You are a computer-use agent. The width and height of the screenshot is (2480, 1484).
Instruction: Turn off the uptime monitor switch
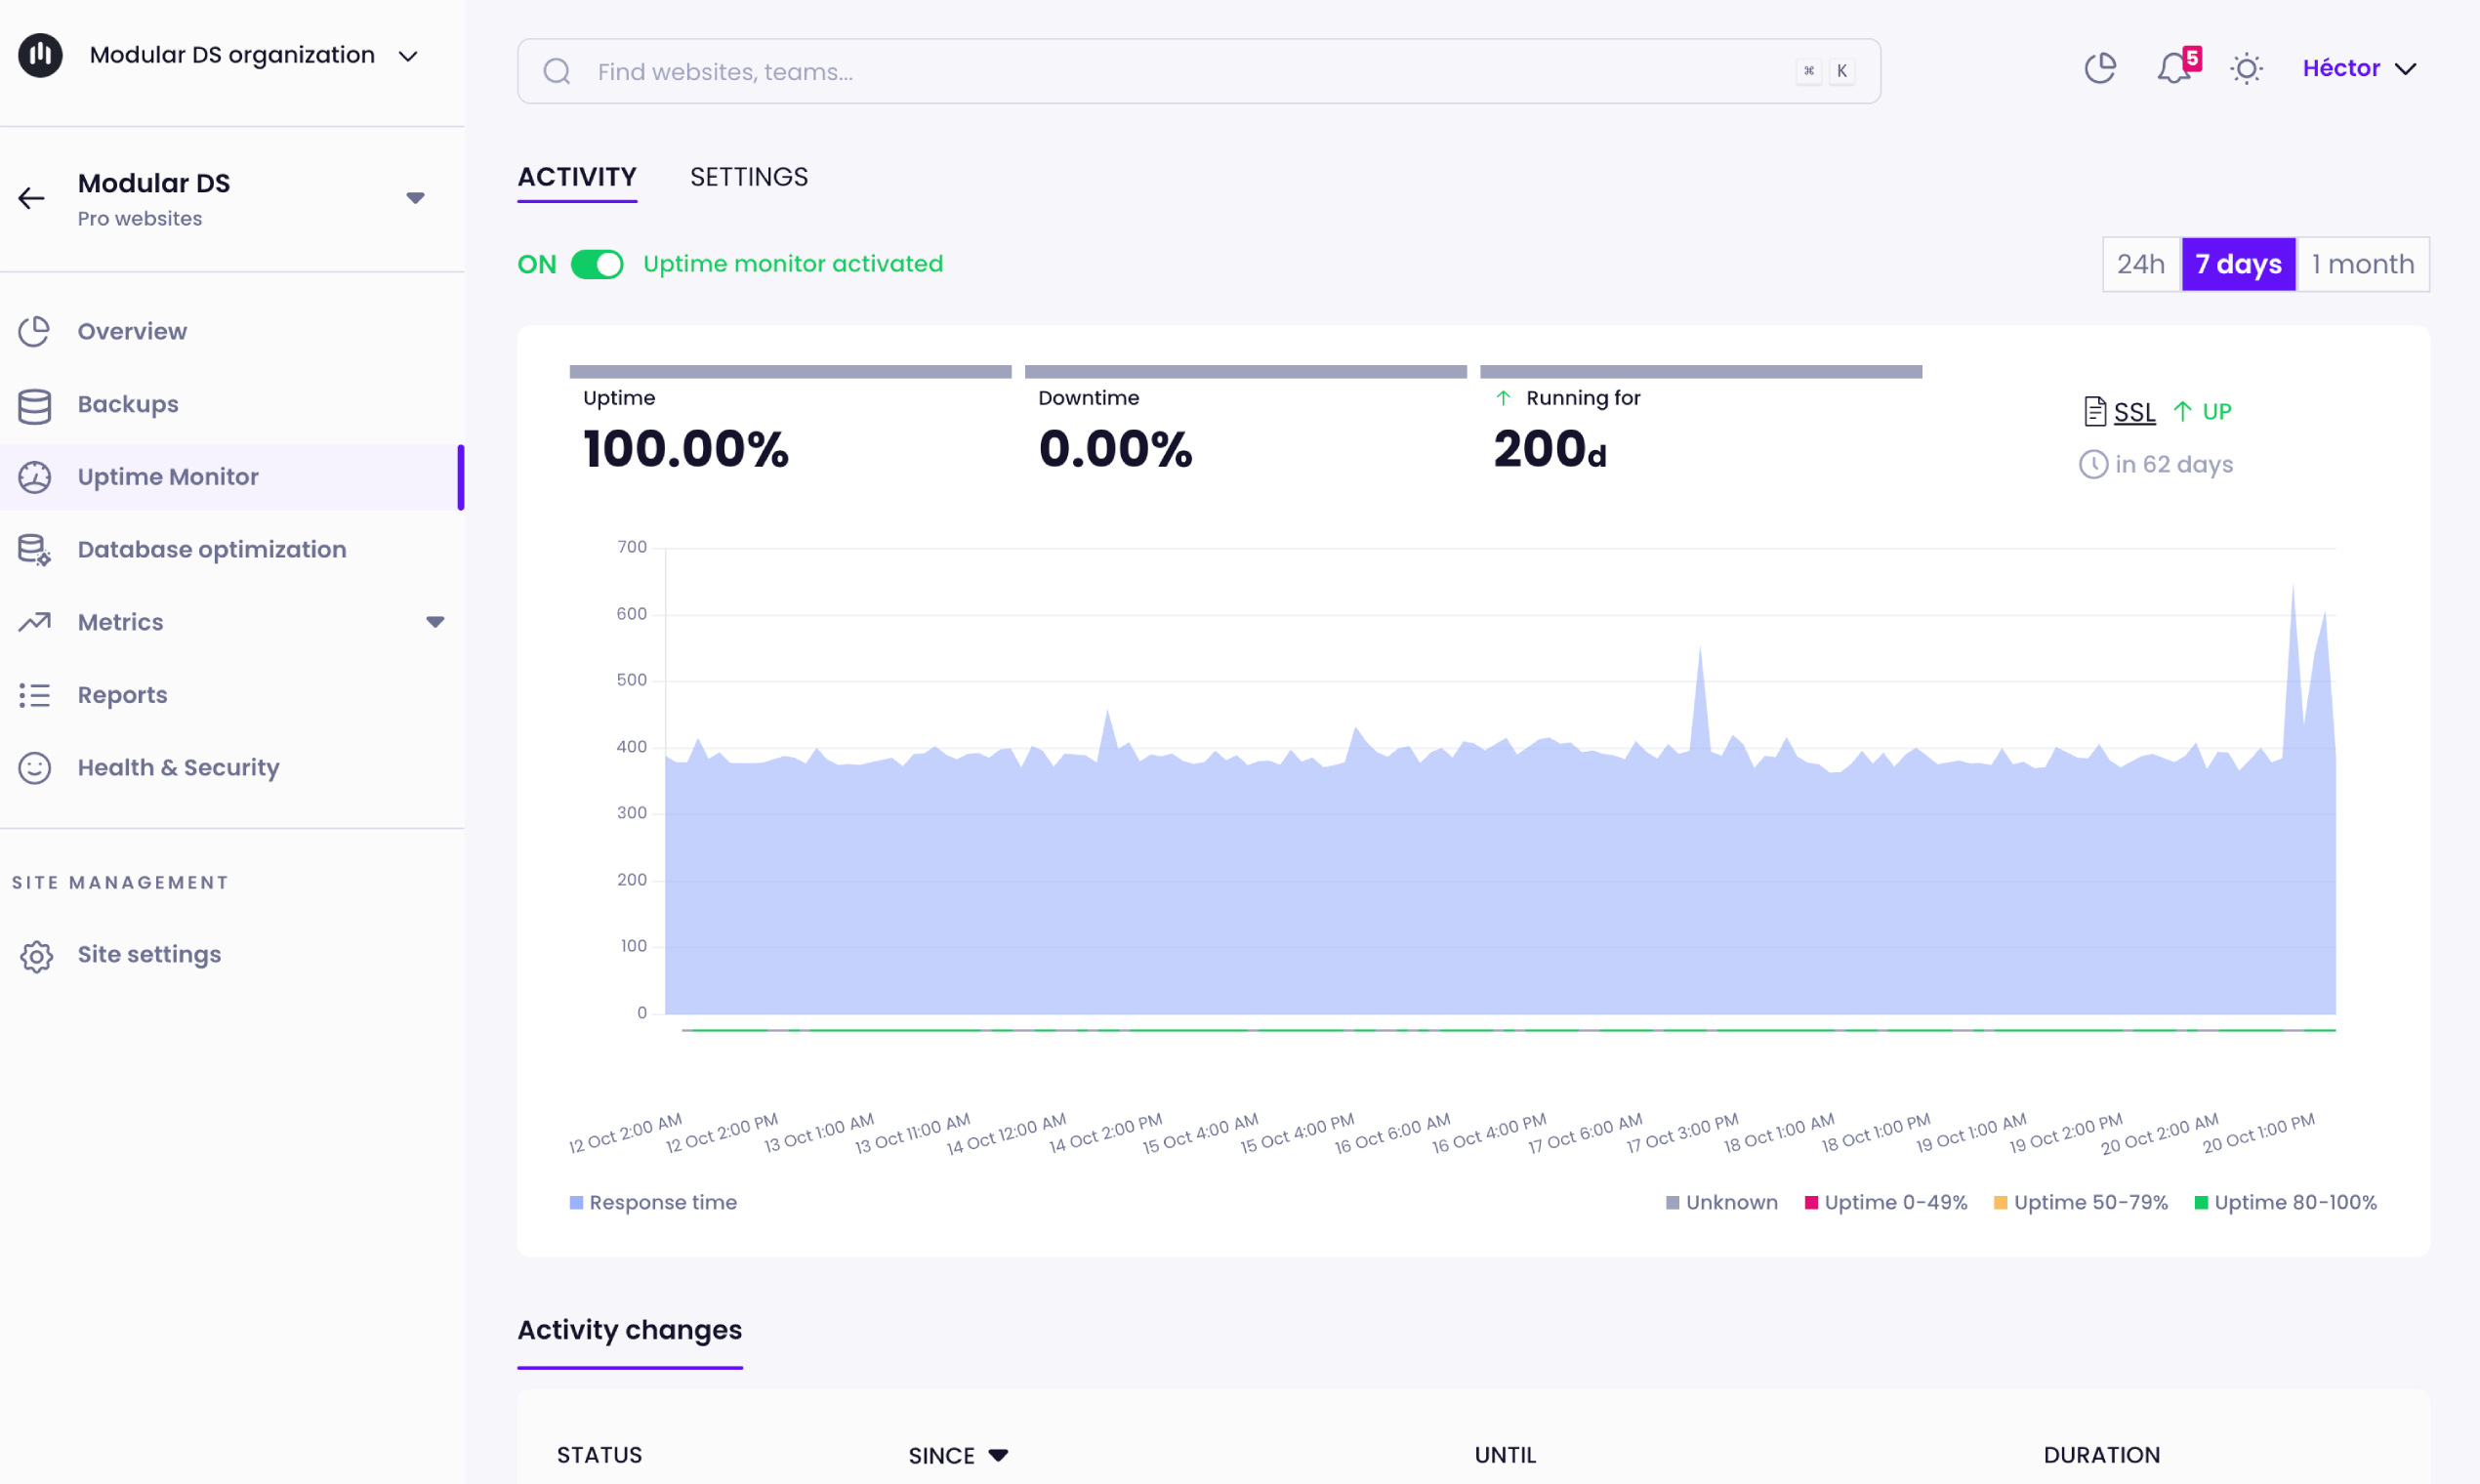pos(597,264)
